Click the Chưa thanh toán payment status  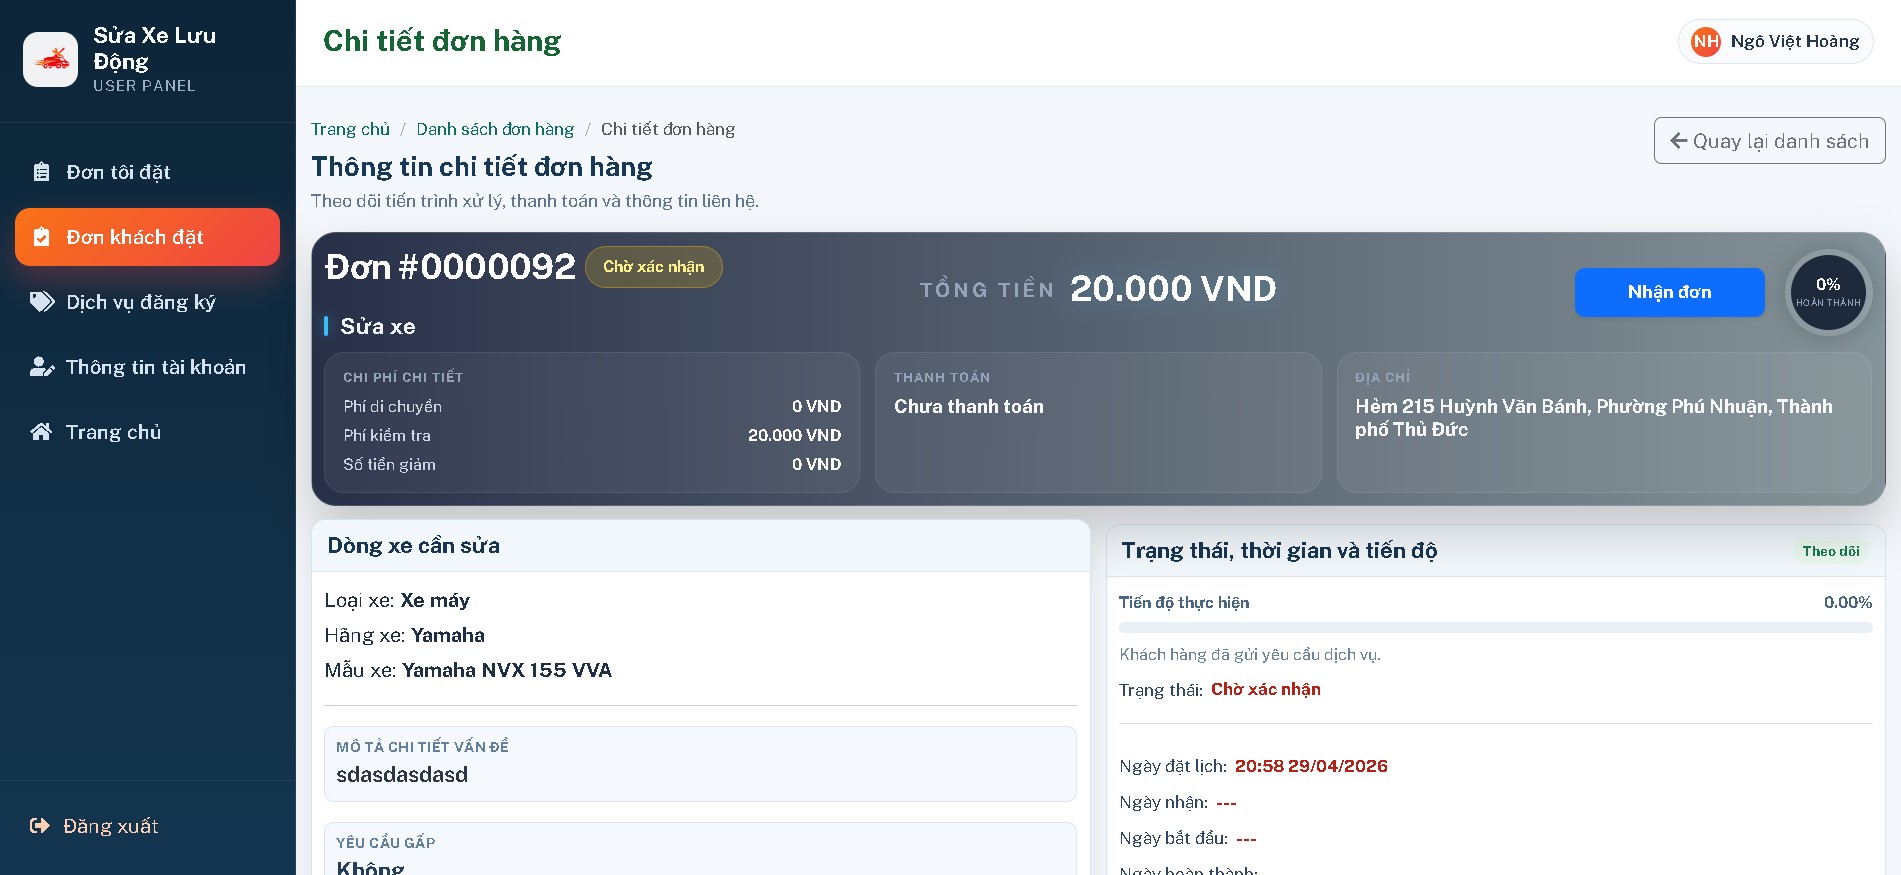click(x=969, y=407)
